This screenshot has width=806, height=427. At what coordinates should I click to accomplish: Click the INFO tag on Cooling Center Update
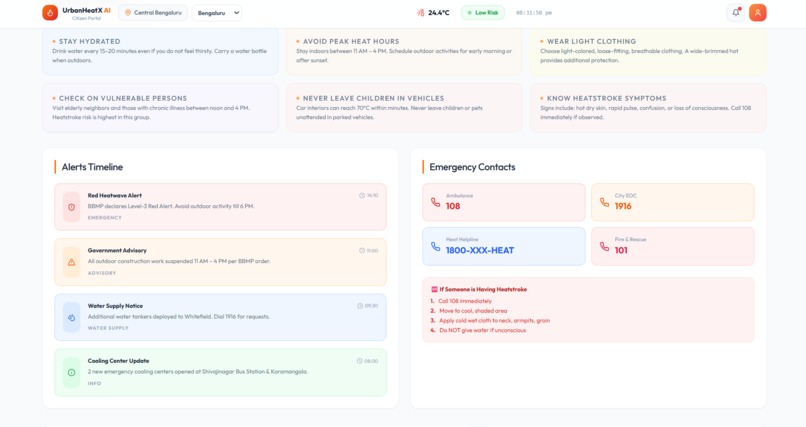pos(94,384)
